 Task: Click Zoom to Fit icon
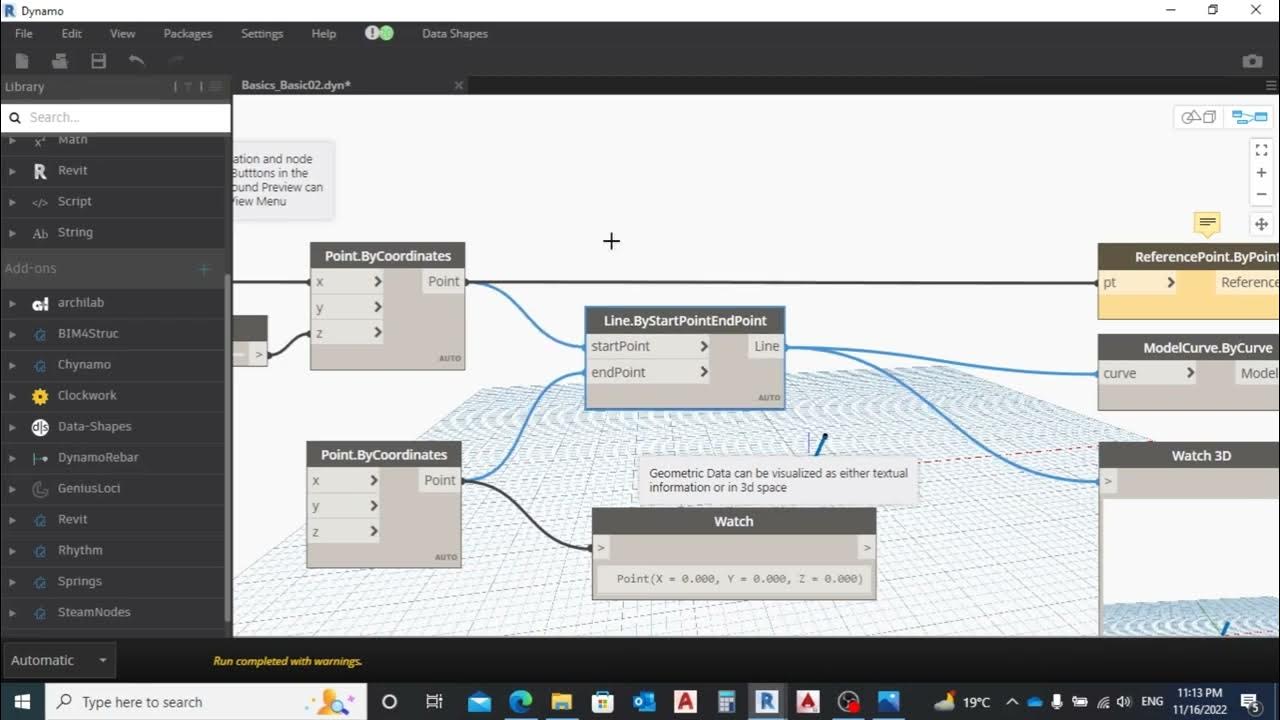click(1261, 150)
